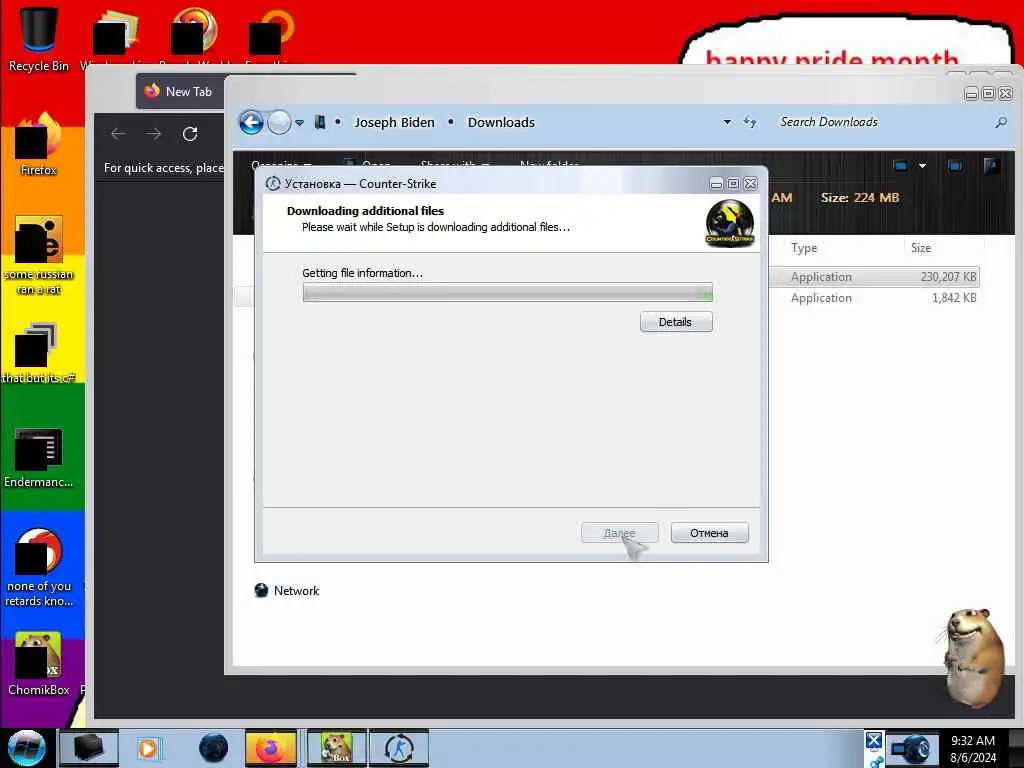Screen dimensions: 1024x768
Task: Click the Details button in the installer
Action: 676,322
